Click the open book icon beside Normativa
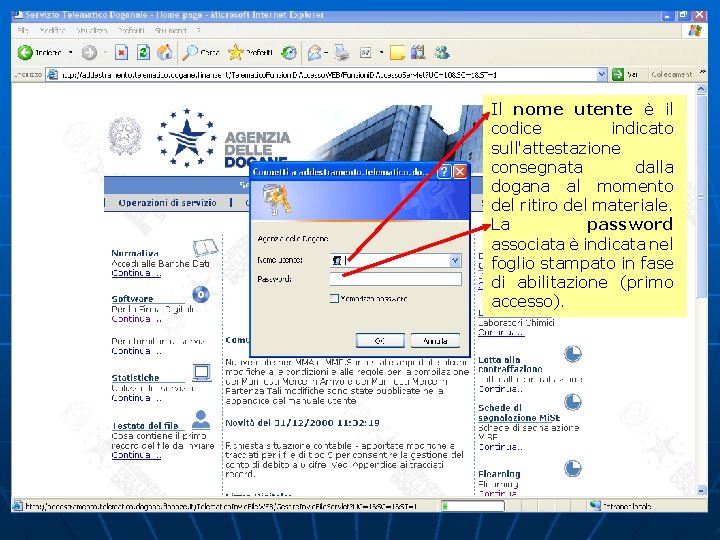This screenshot has width=720, height=540. (x=205, y=248)
